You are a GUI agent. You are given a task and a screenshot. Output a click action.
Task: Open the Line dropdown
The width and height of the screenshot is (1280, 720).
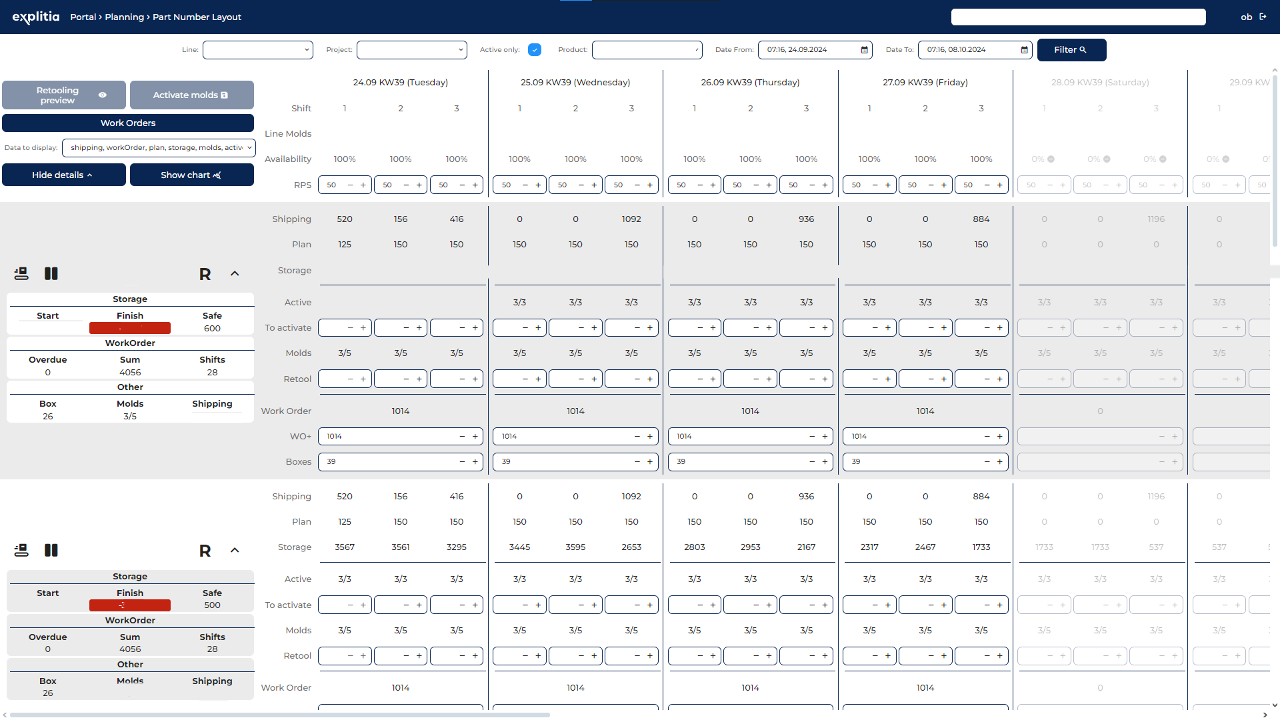tap(258, 50)
